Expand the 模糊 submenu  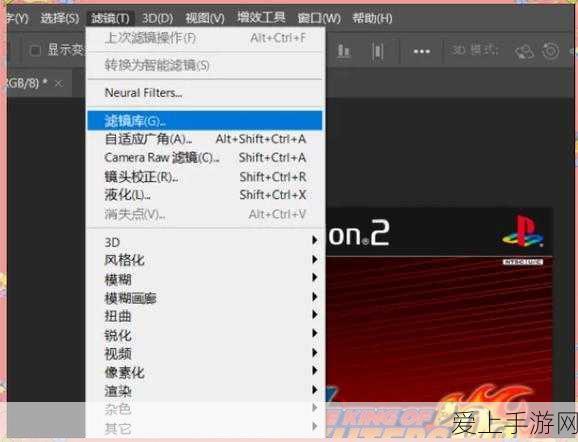click(205, 279)
